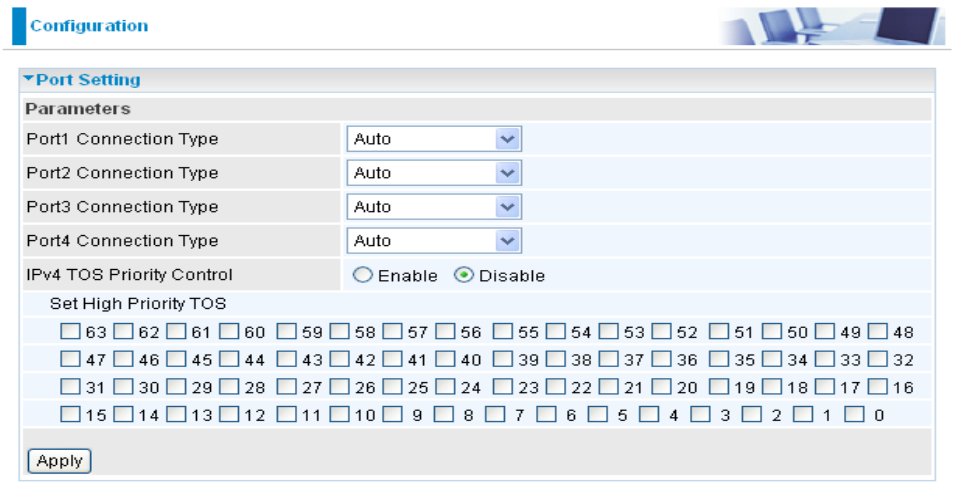Screen dimensions: 955x498
Task: Check the TOS 39 checkbox
Action: 502,359
